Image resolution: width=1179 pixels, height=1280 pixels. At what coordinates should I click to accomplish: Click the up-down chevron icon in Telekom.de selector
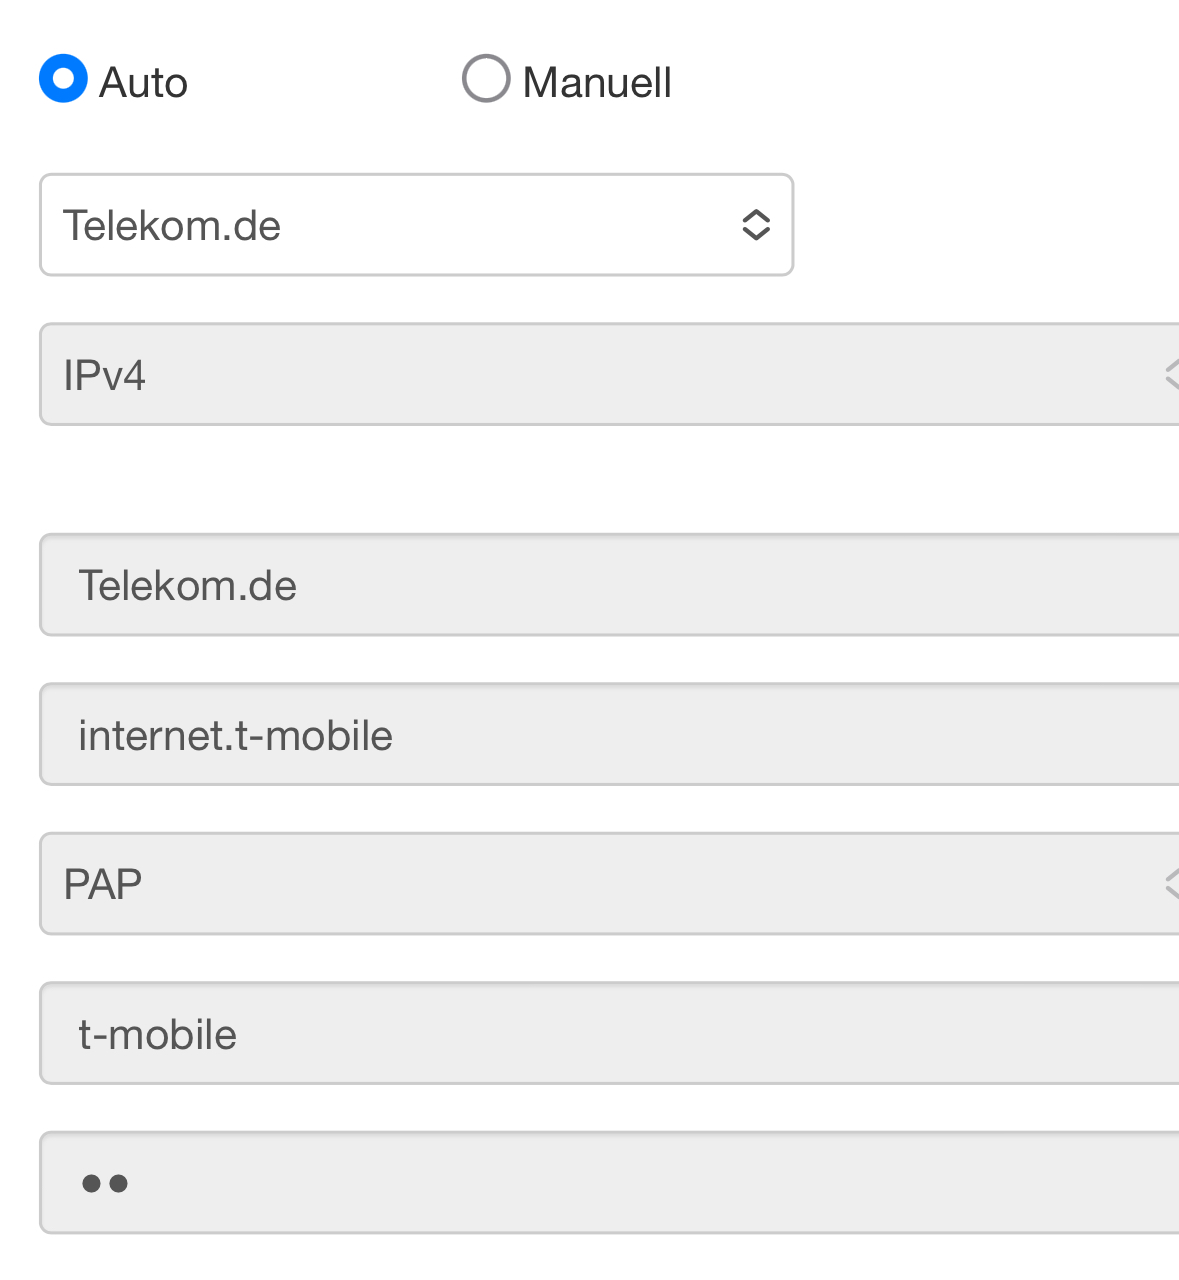[756, 225]
